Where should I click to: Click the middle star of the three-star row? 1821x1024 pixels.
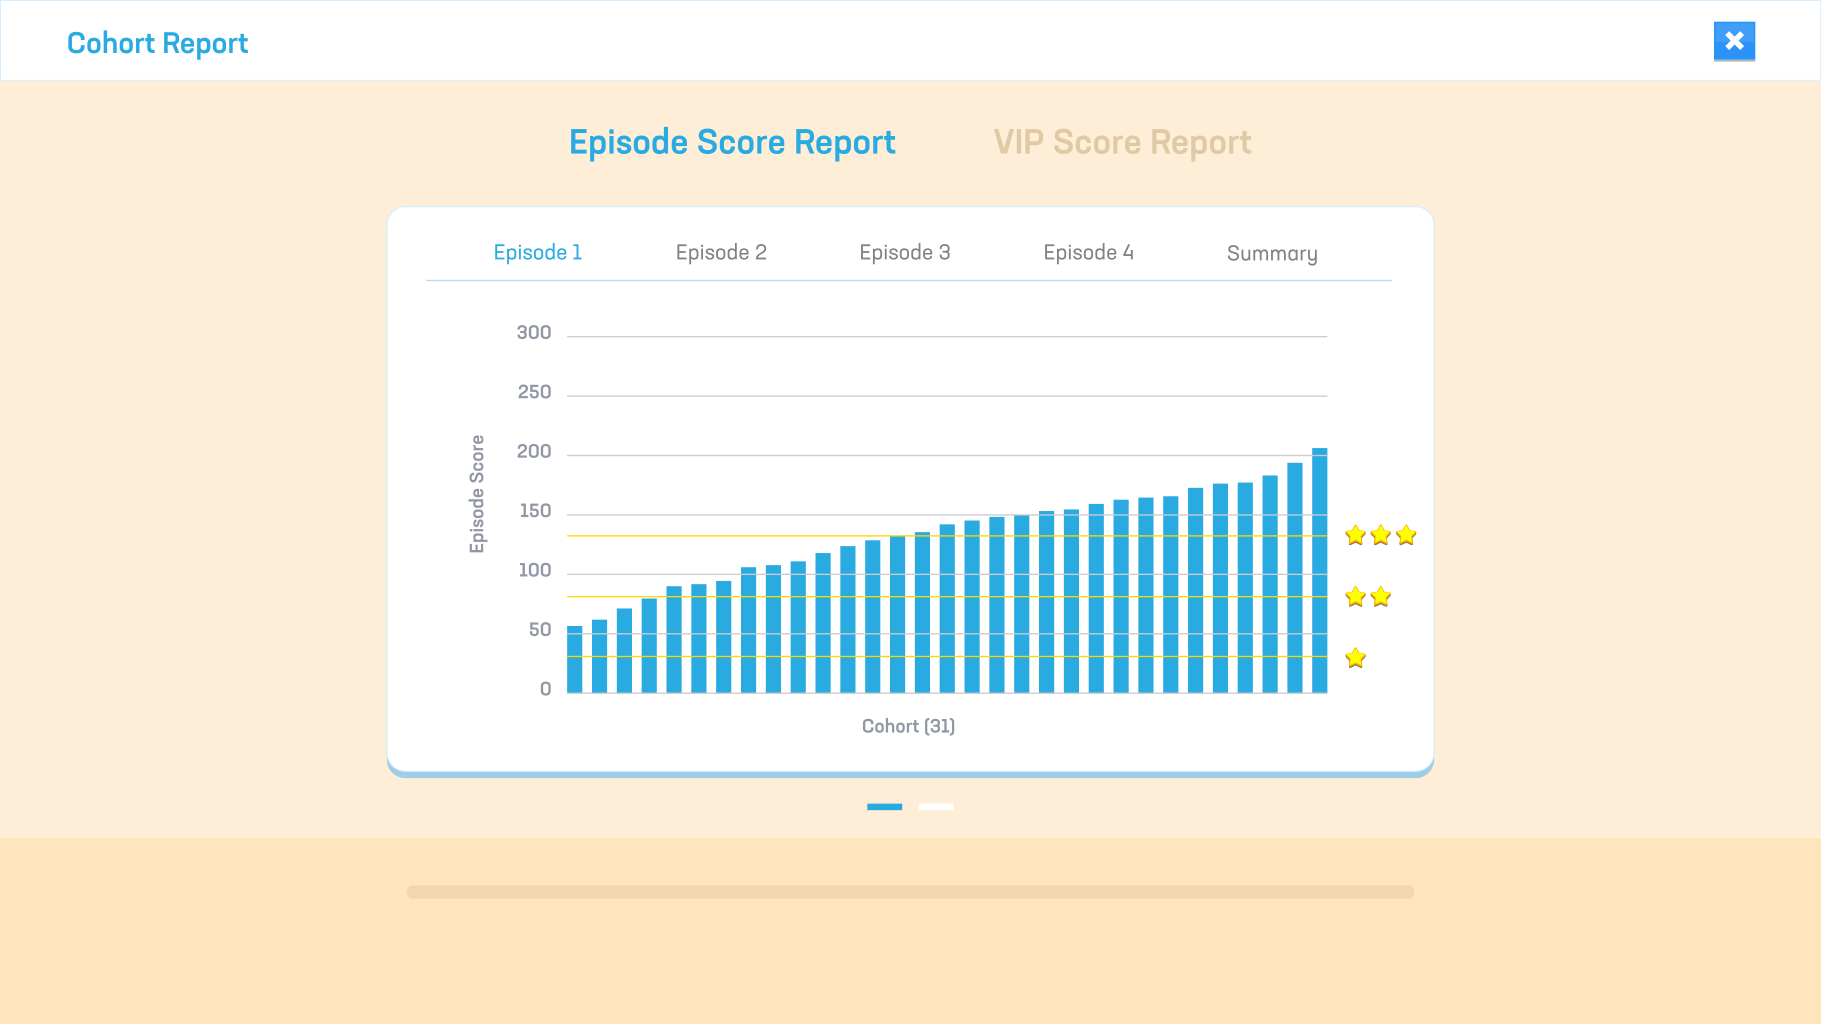1380,535
